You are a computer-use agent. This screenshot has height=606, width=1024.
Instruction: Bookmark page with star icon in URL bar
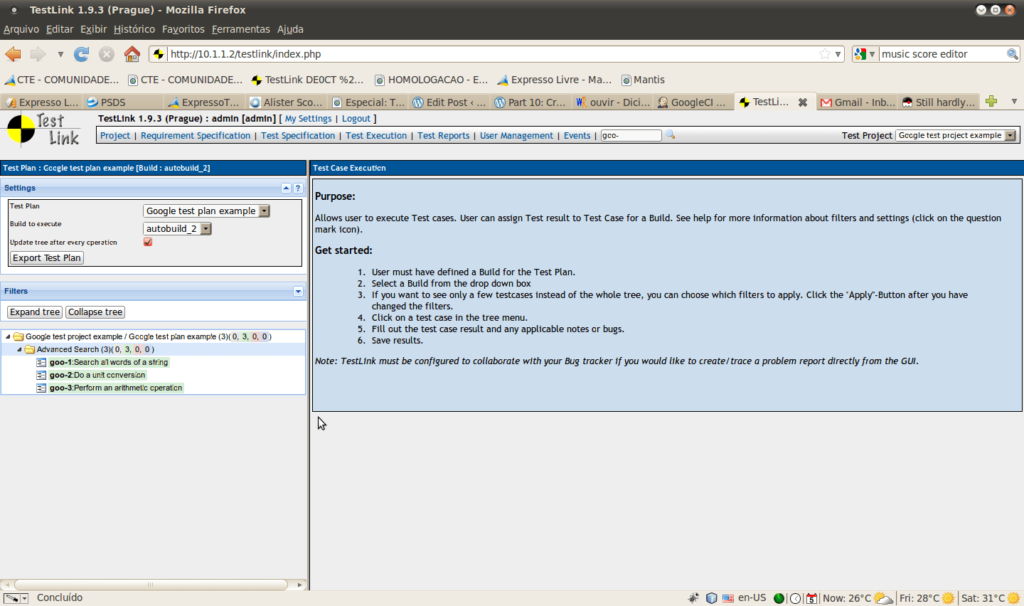point(825,54)
